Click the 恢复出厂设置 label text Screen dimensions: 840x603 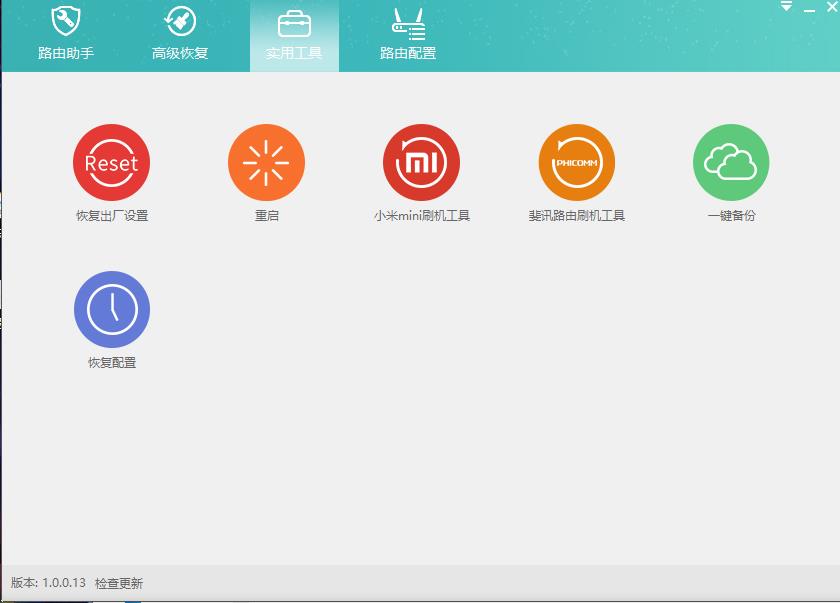(x=110, y=214)
